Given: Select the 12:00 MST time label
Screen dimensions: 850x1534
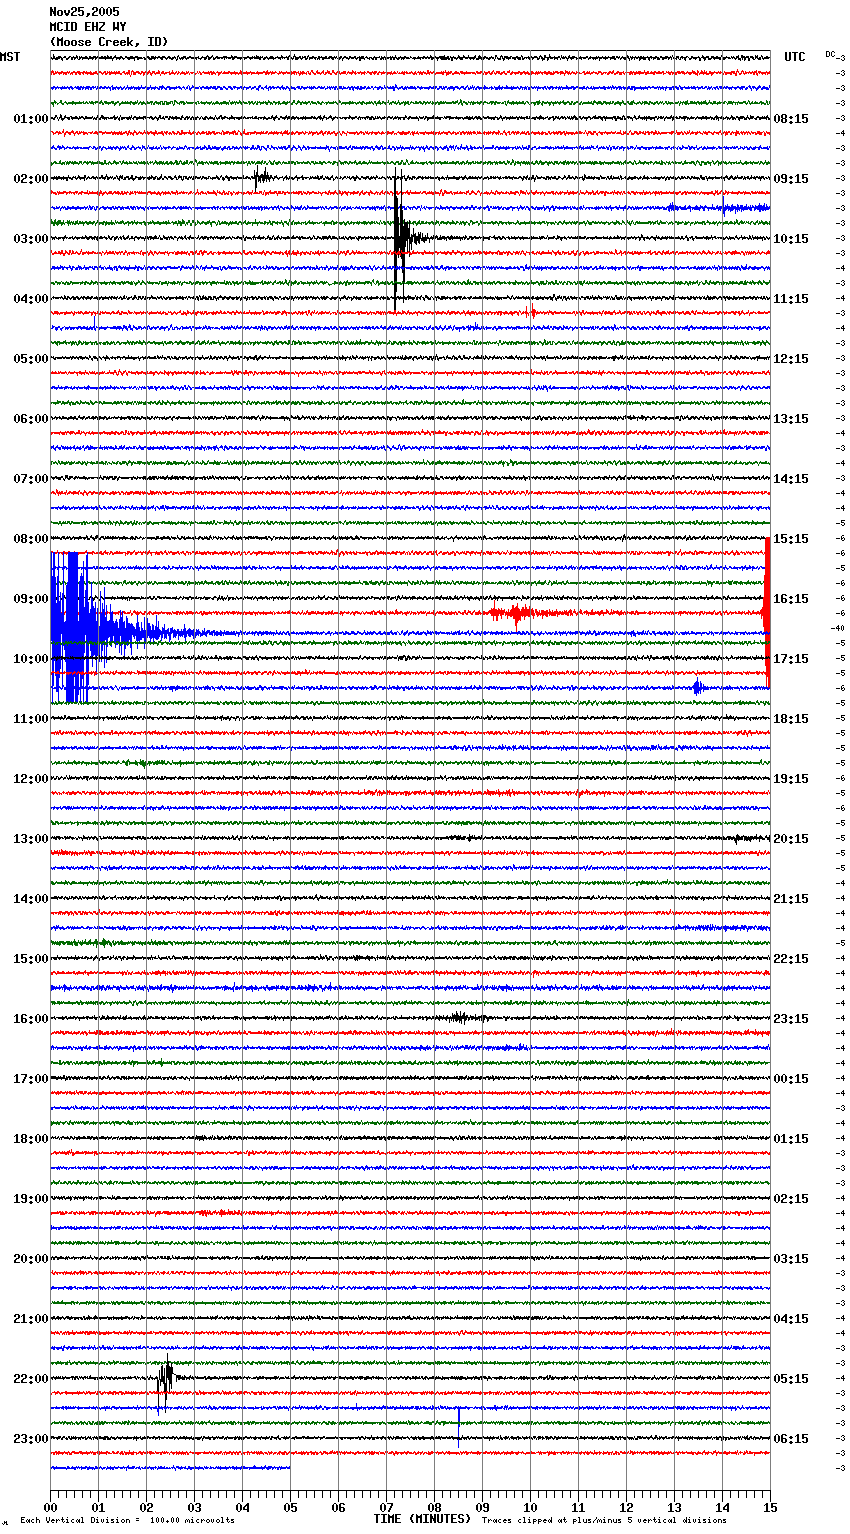Looking at the screenshot, I should (31, 779).
